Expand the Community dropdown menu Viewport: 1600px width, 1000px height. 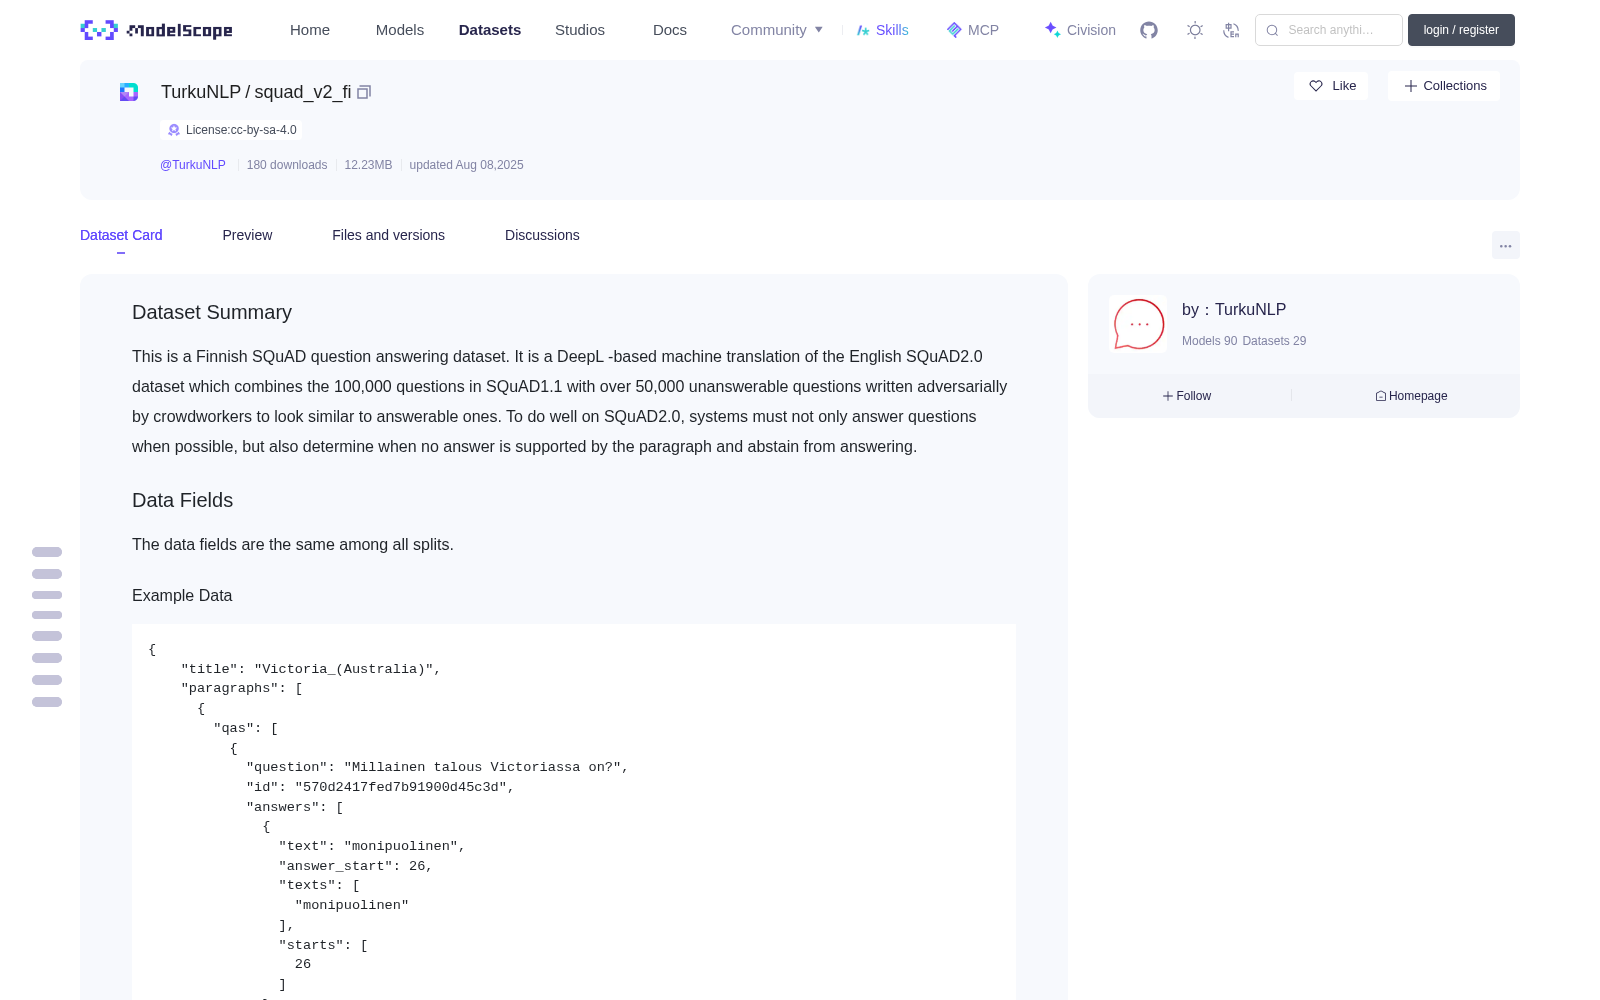click(777, 30)
